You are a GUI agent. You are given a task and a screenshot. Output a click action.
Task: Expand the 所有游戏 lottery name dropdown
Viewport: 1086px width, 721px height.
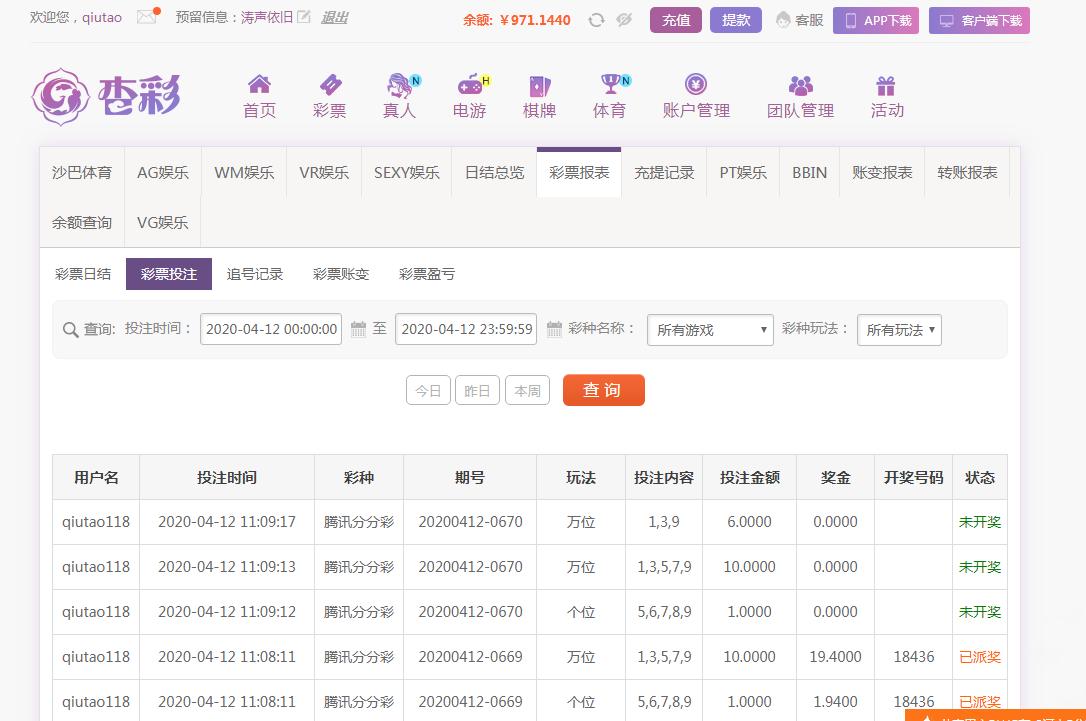710,330
